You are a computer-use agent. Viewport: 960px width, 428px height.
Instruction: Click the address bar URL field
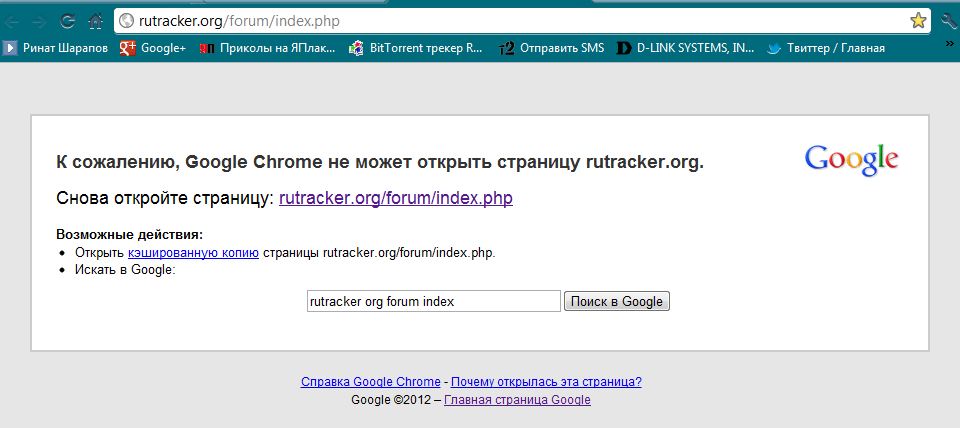[520, 21]
